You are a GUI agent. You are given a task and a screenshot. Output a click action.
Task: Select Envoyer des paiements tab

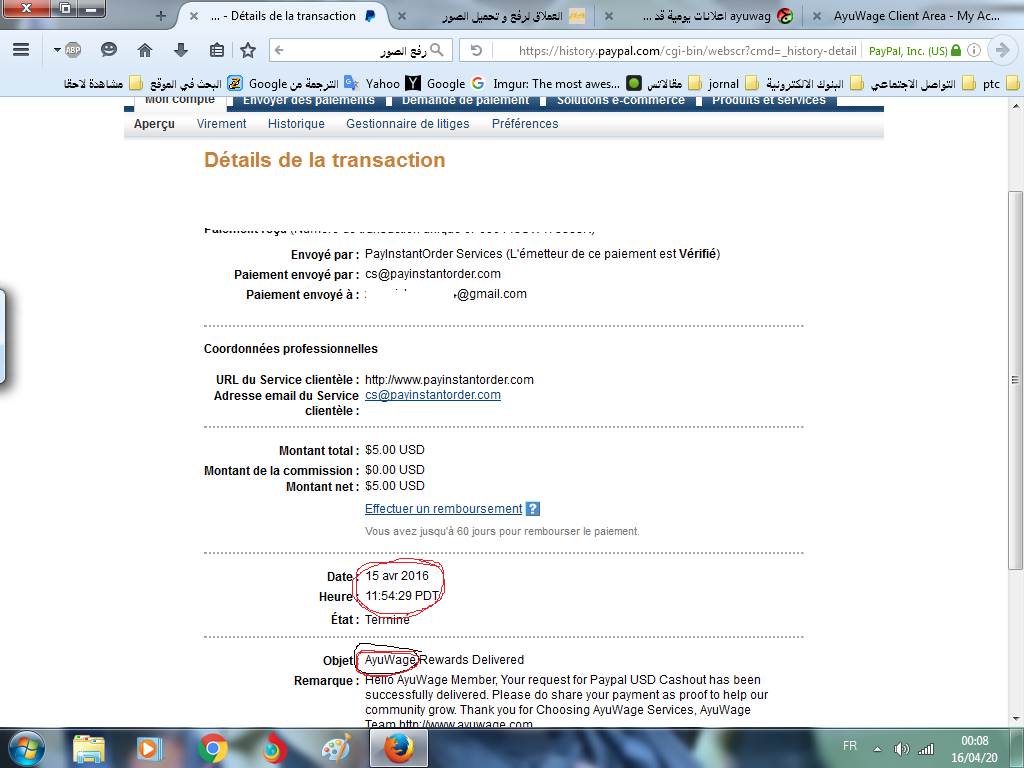coord(309,101)
